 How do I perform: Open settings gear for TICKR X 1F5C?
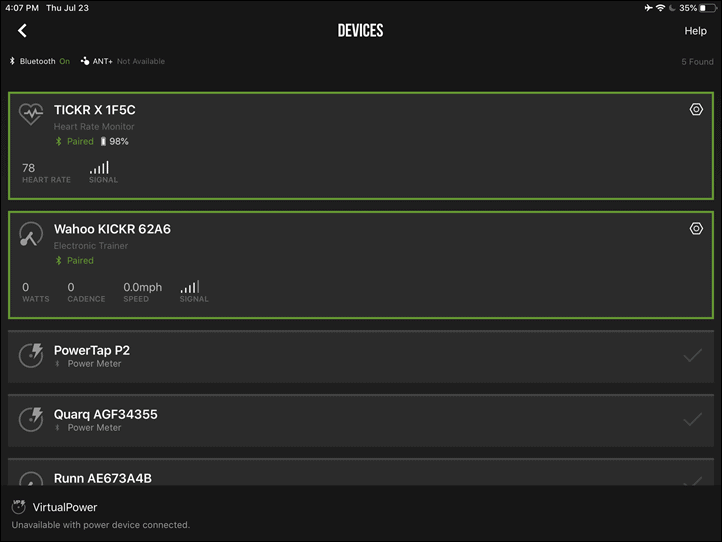pos(696,110)
